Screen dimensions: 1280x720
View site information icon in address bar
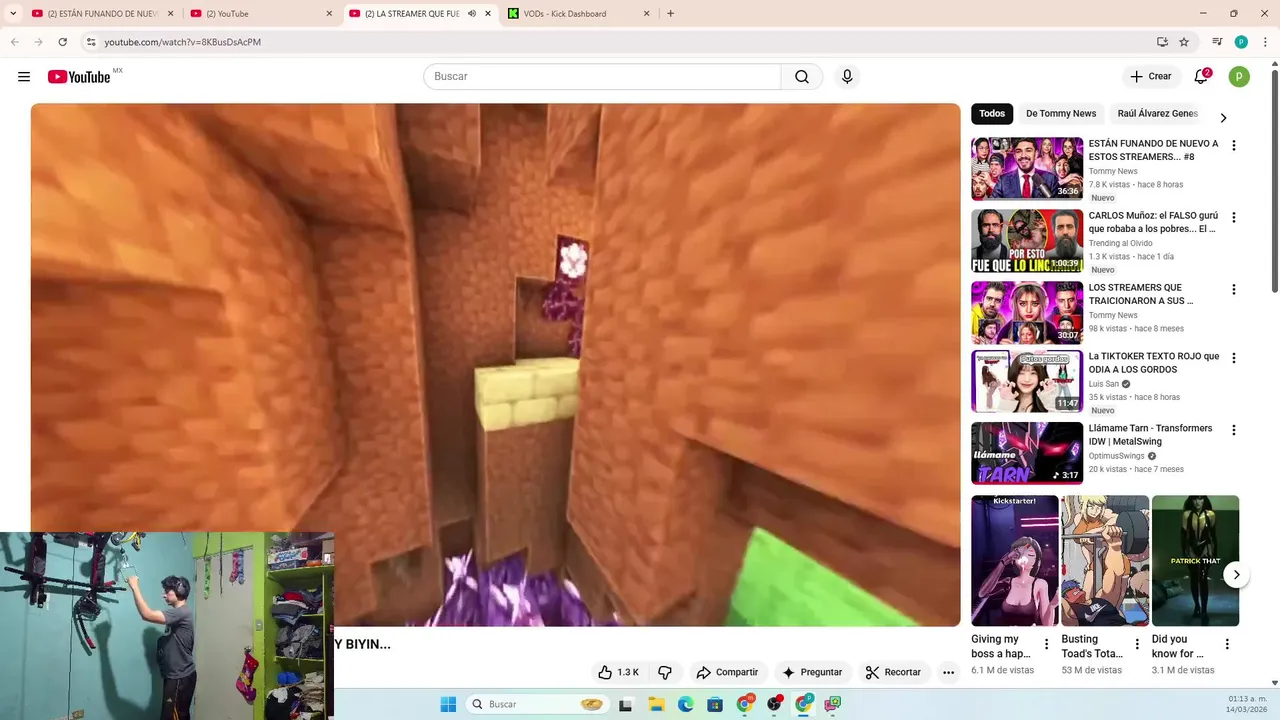[91, 42]
